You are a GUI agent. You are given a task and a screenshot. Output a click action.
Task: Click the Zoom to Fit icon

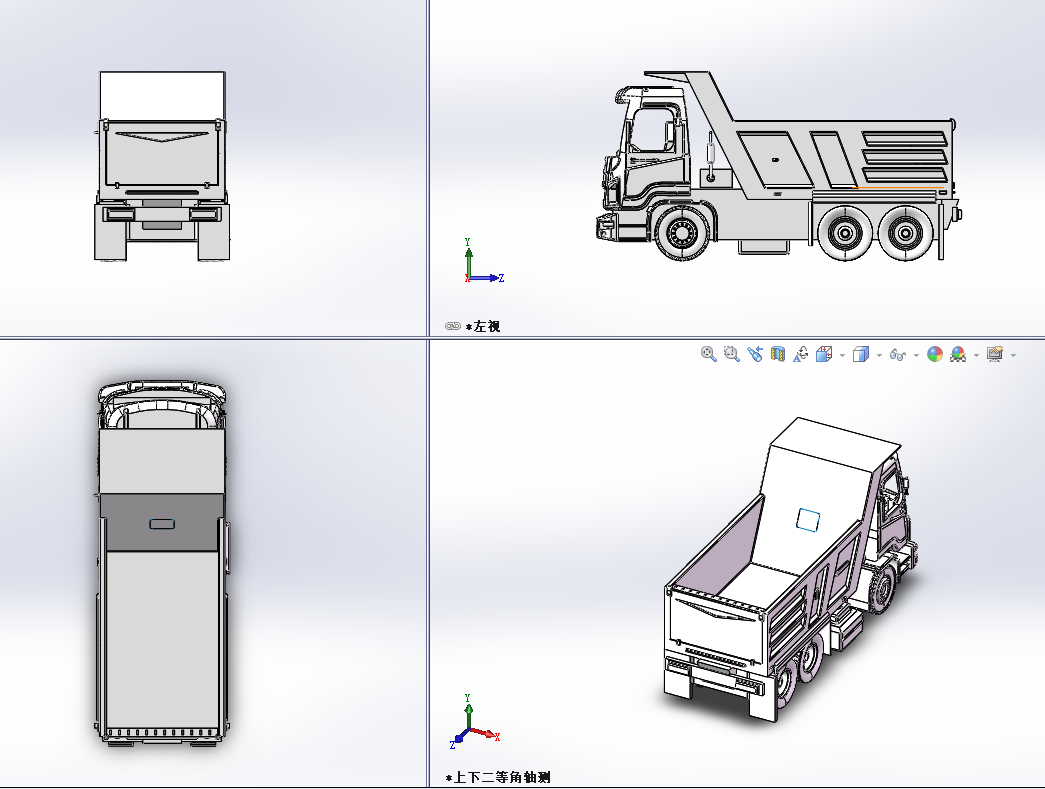pyautogui.click(x=708, y=354)
